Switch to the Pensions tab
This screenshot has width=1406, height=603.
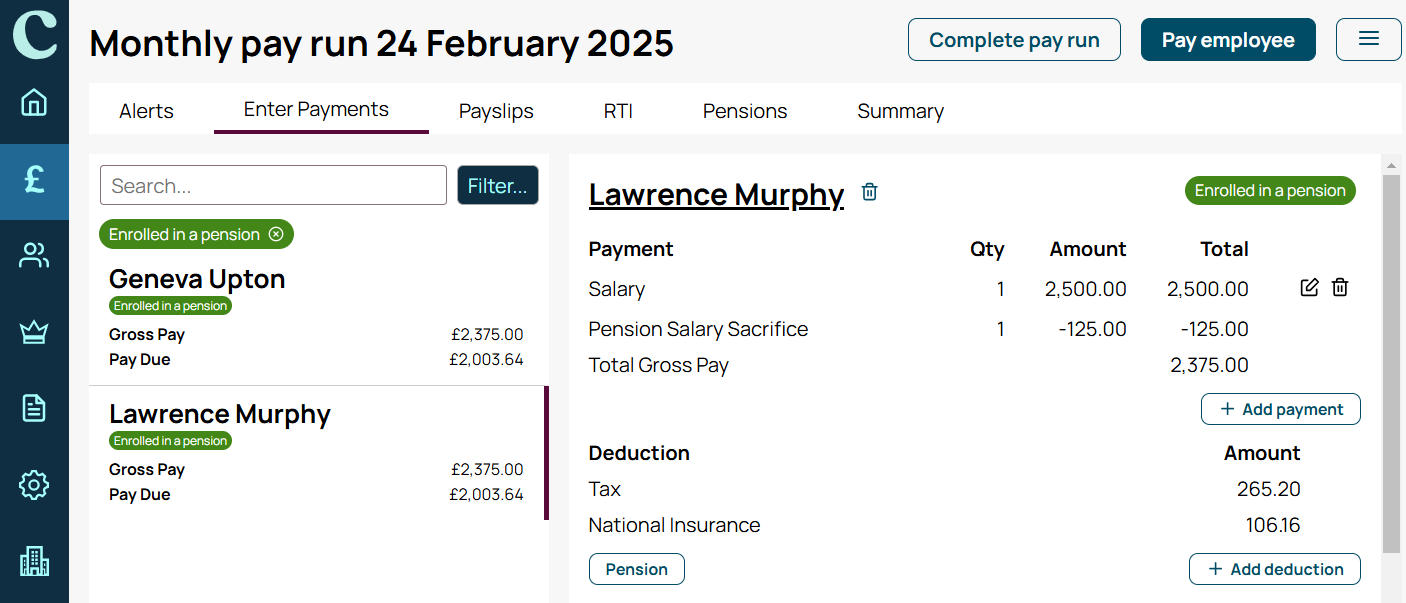pyautogui.click(x=745, y=111)
